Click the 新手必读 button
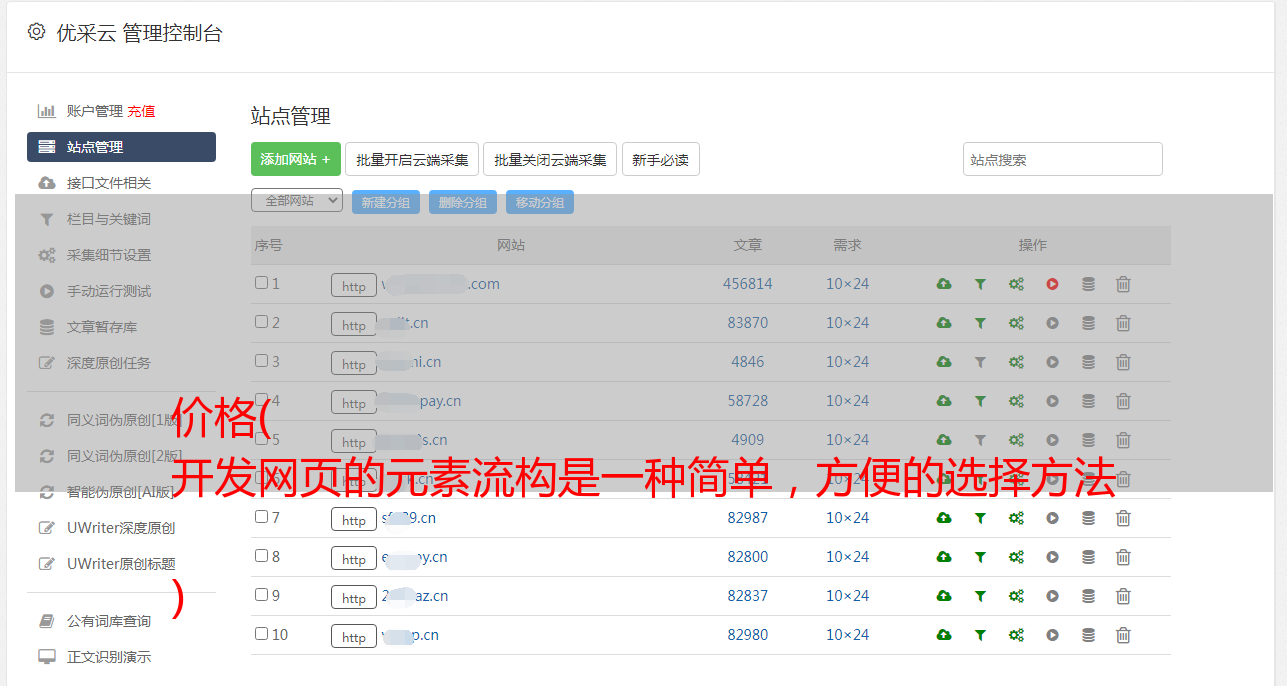The width and height of the screenshot is (1287, 686). click(660, 159)
